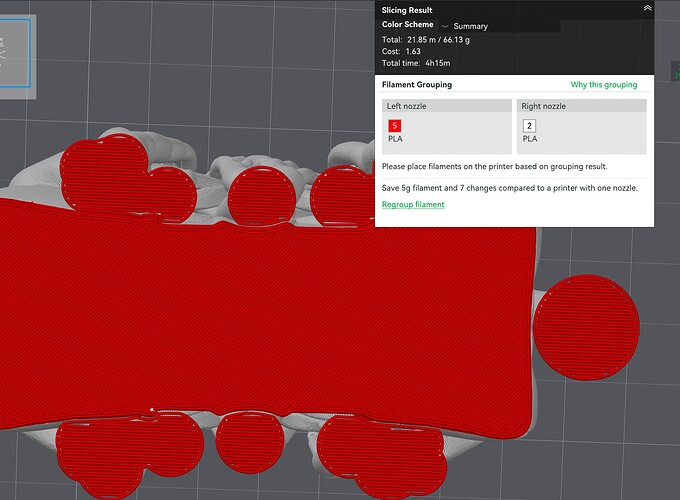Click the Cost 1.63 line
Screen dimensions: 680x500
[x=401, y=51]
